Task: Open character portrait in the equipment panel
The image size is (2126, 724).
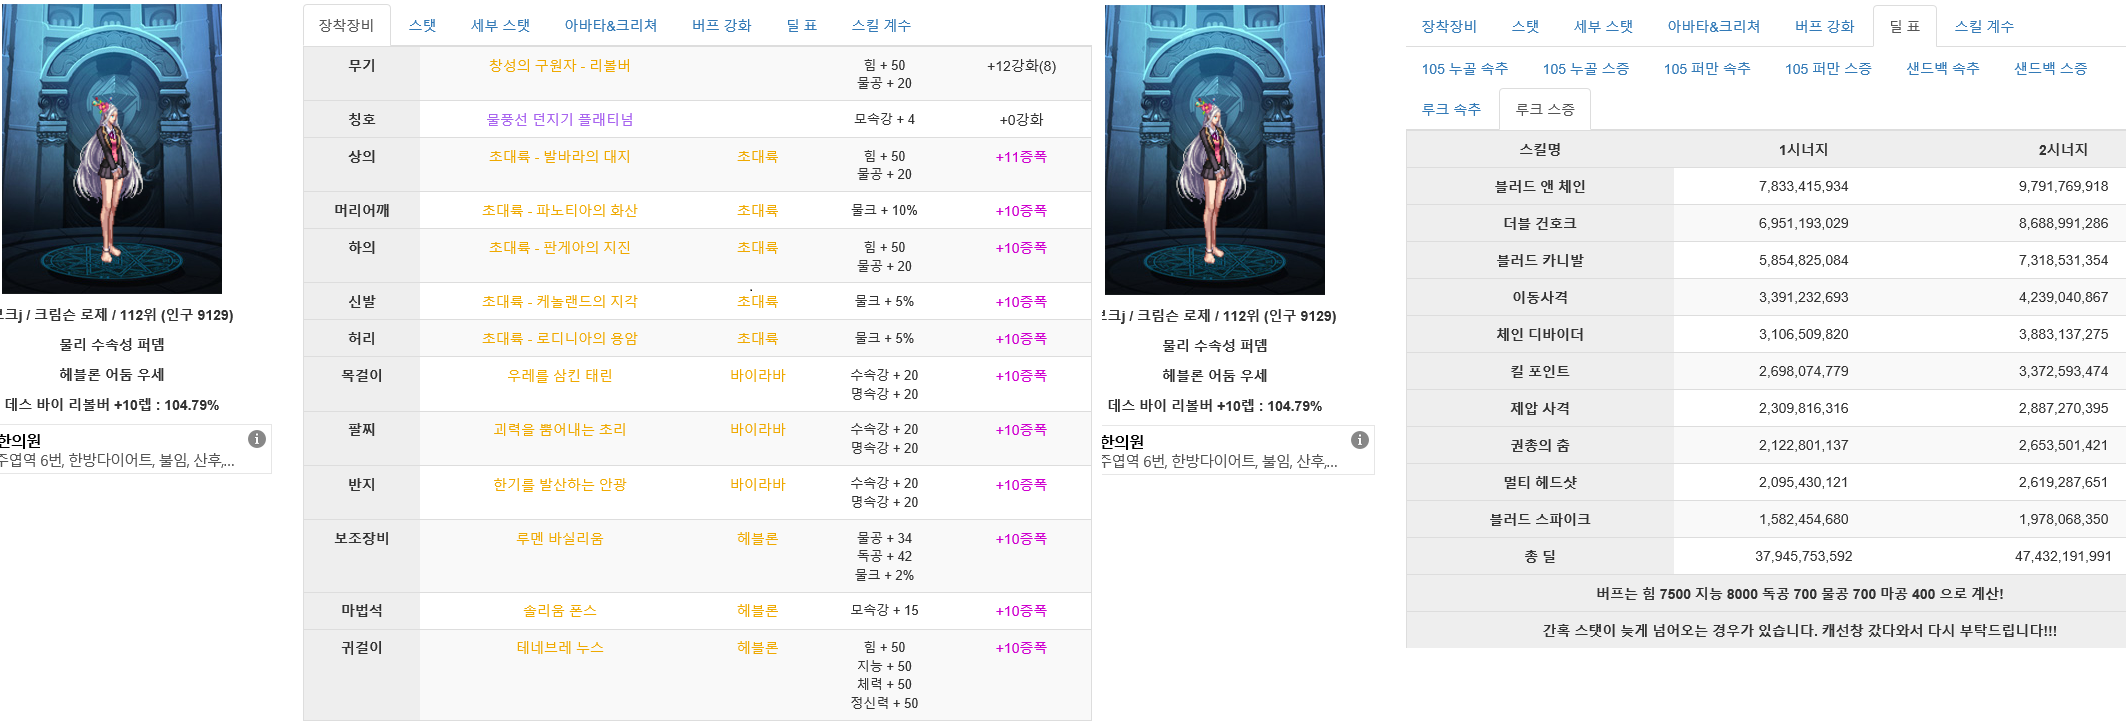Action: click(x=112, y=149)
